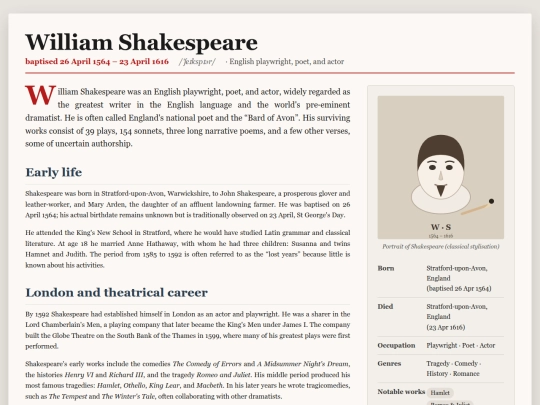This screenshot has height=405, width=540.
Task: Click '(23 Apr 1616)' in infobox
Action: pyautogui.click(x=446, y=327)
